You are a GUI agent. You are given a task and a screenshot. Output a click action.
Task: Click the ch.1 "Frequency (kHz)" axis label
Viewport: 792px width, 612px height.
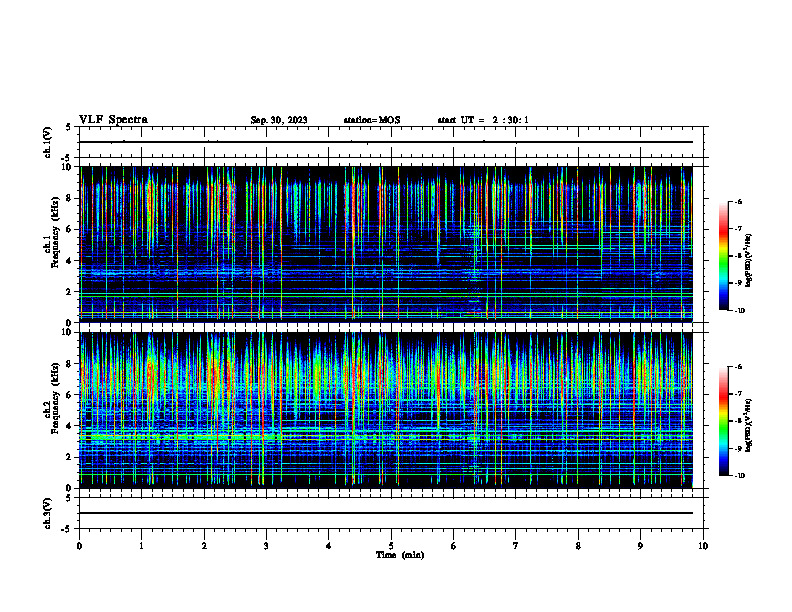tap(56, 232)
